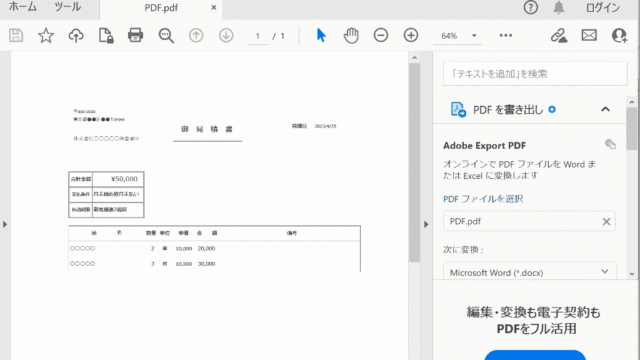Screen dimensions: 640x360
Task: Click the tools pane scrollbar up arrow
Action: (632, 102)
